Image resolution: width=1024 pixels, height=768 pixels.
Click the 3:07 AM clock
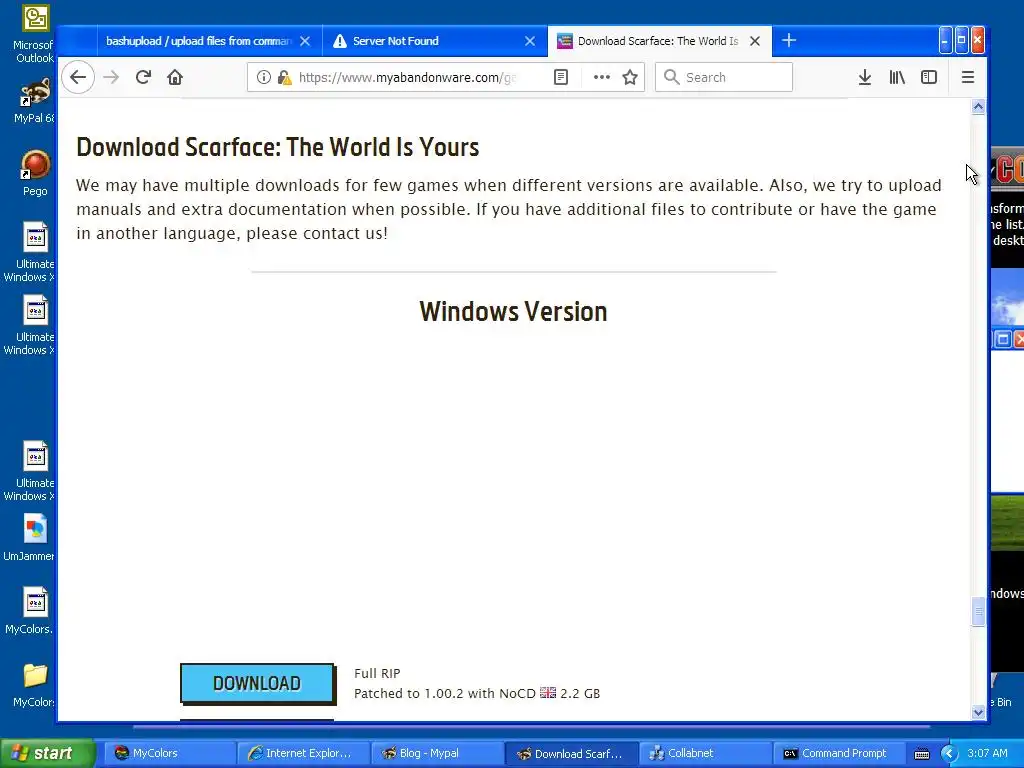(x=987, y=753)
